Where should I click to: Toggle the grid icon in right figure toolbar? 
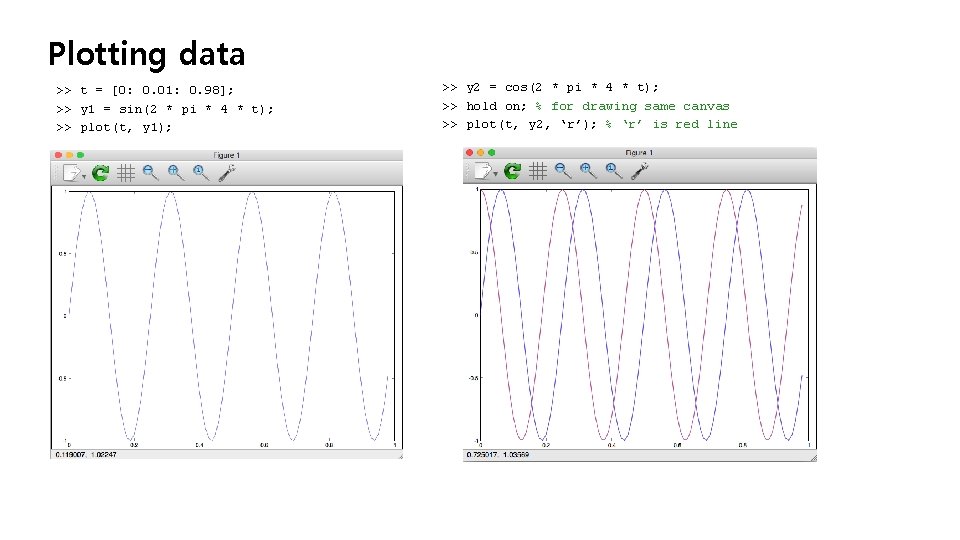[x=538, y=171]
